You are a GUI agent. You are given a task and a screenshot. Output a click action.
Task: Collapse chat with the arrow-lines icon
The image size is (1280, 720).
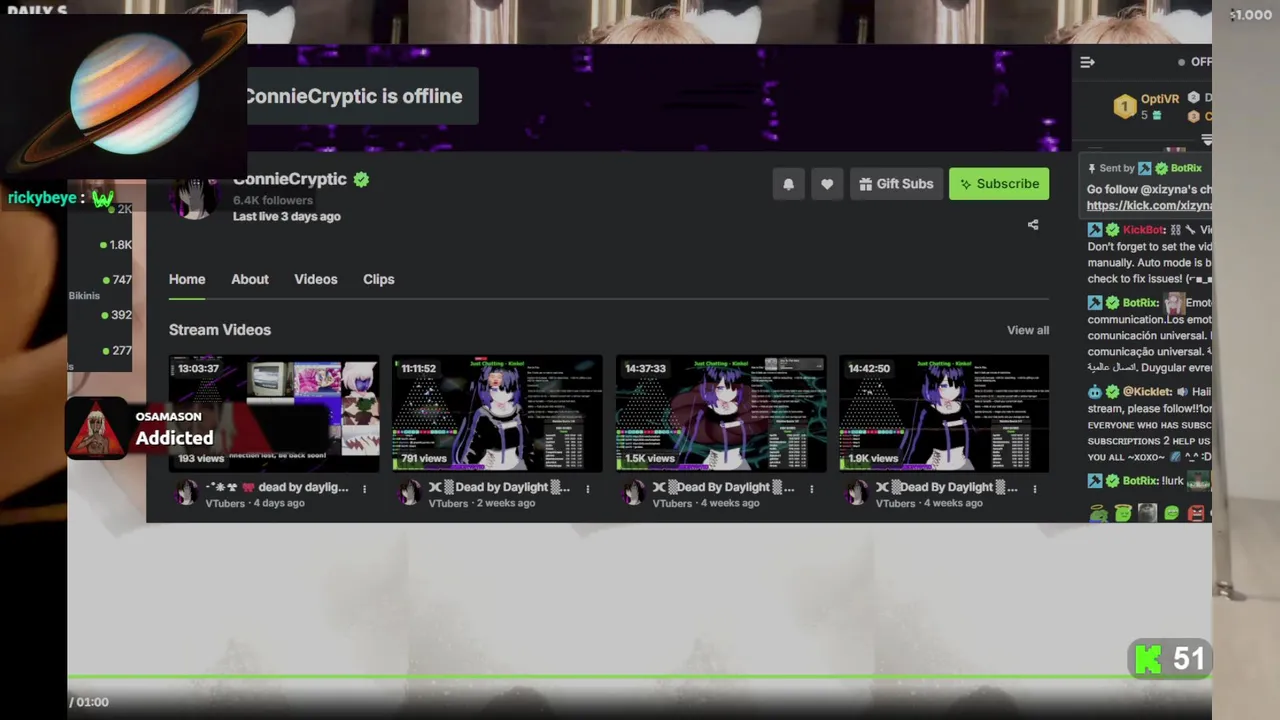click(x=1087, y=62)
